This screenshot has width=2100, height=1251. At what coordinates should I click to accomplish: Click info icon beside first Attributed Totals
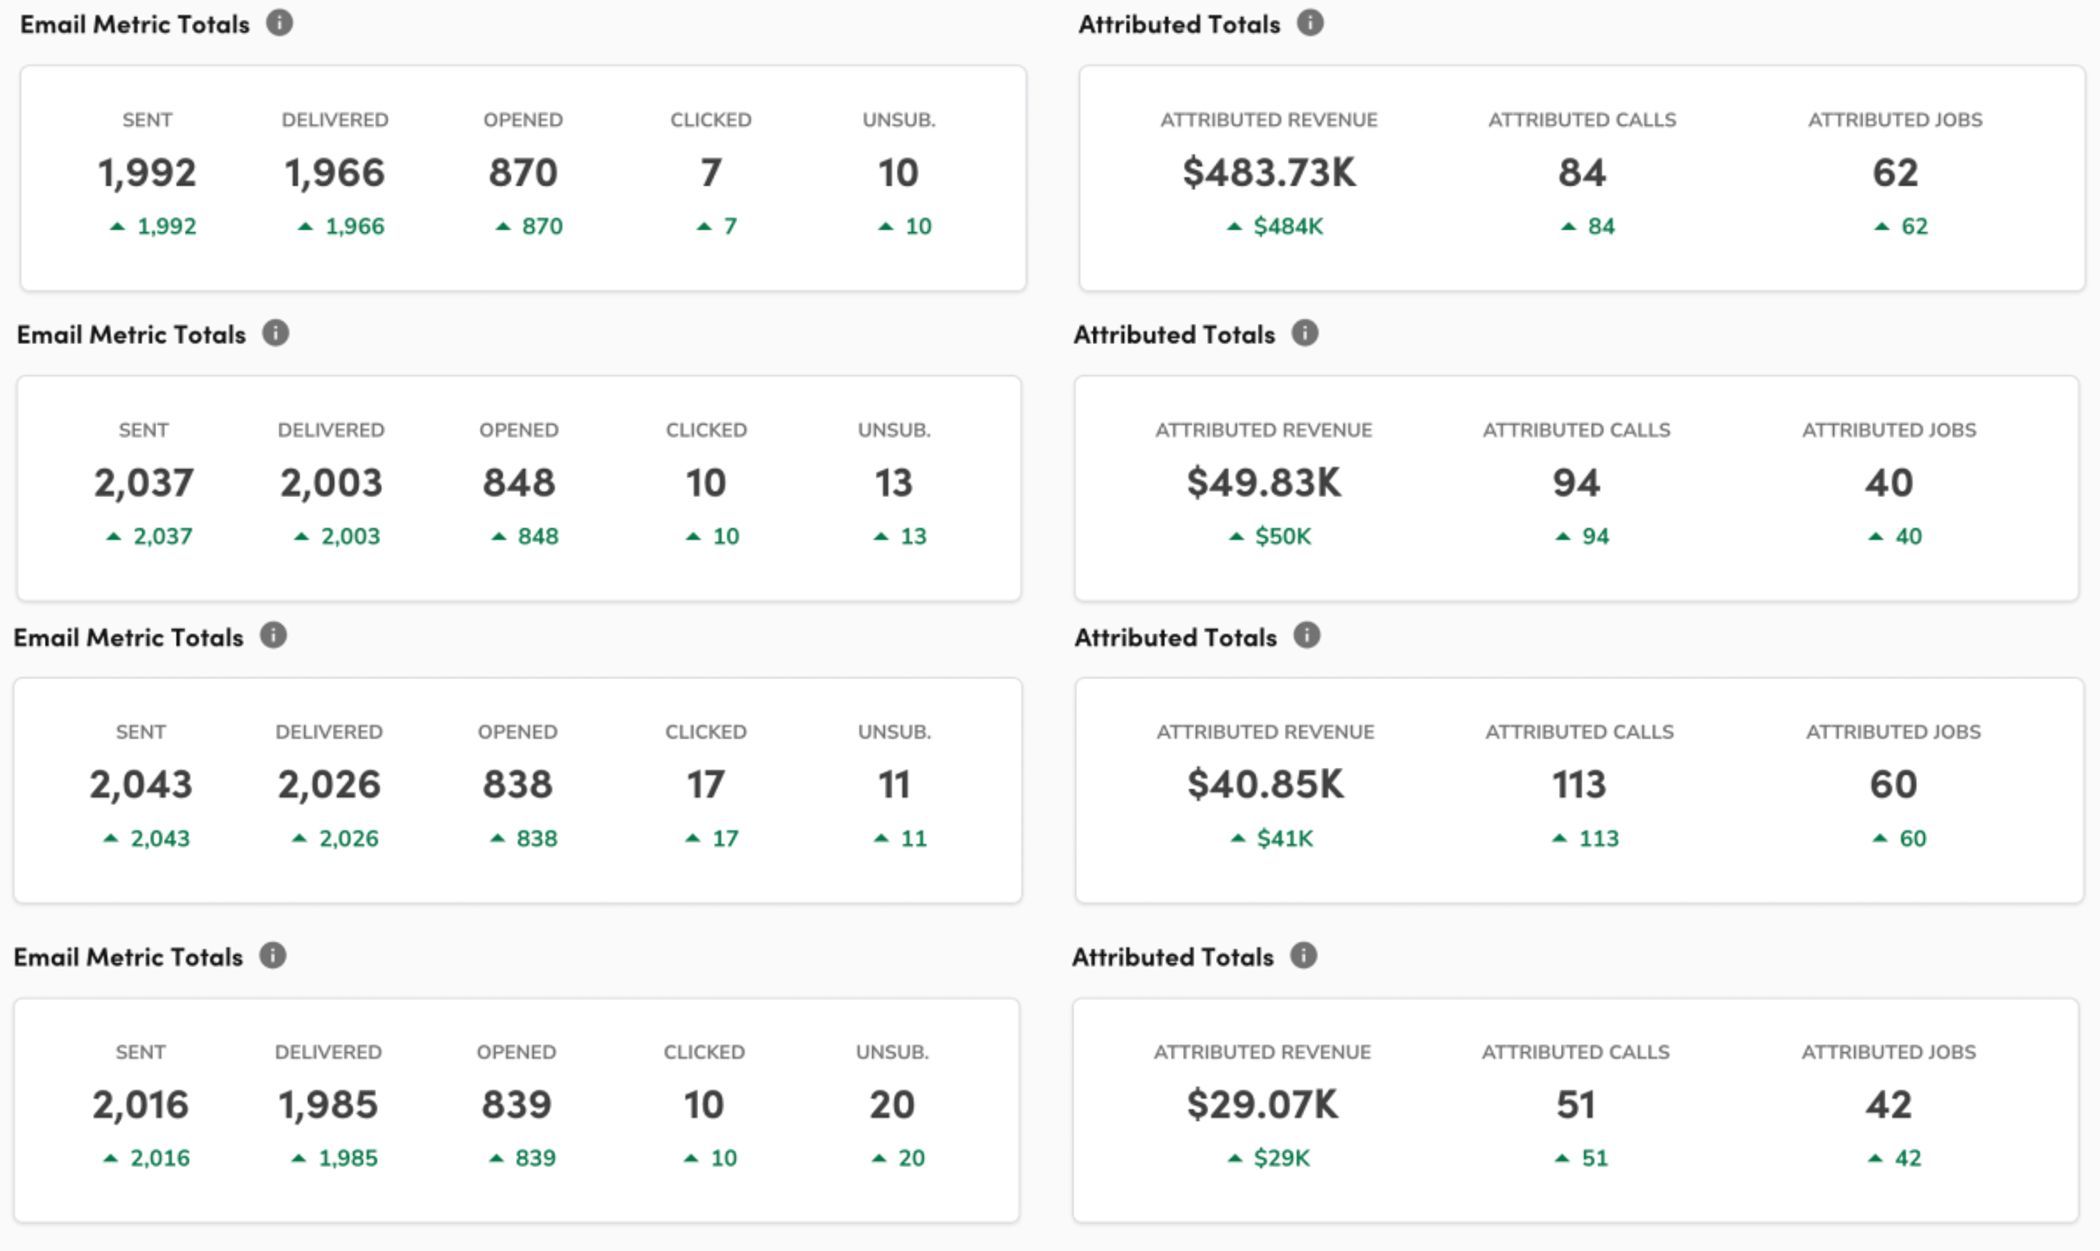[1310, 23]
